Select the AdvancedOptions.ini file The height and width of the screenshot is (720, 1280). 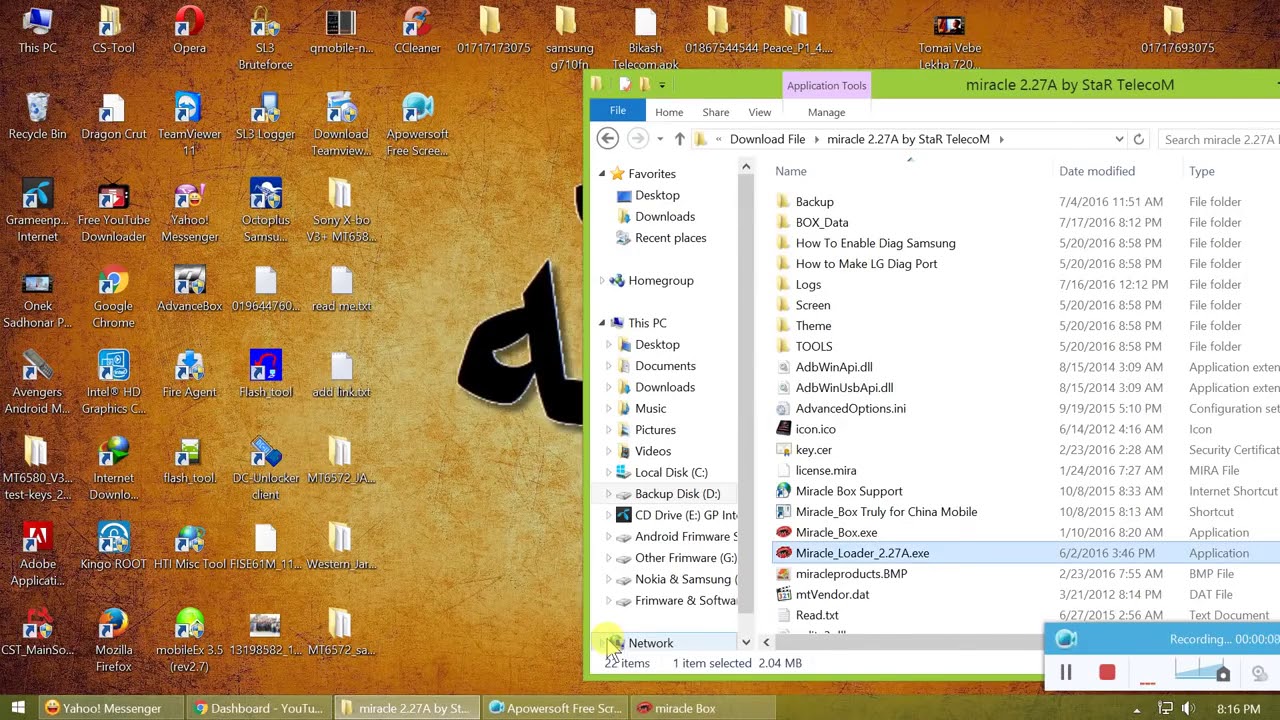(850, 408)
